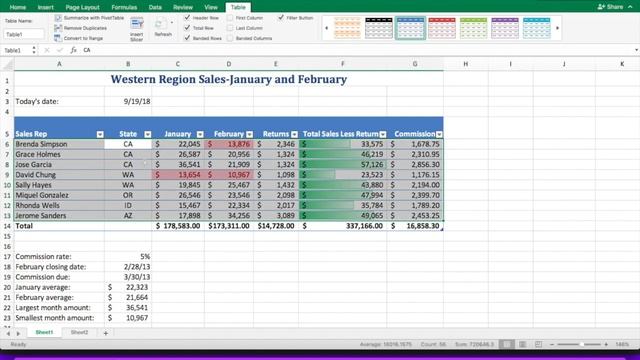Select the Sheet1 tab

pyautogui.click(x=44, y=333)
